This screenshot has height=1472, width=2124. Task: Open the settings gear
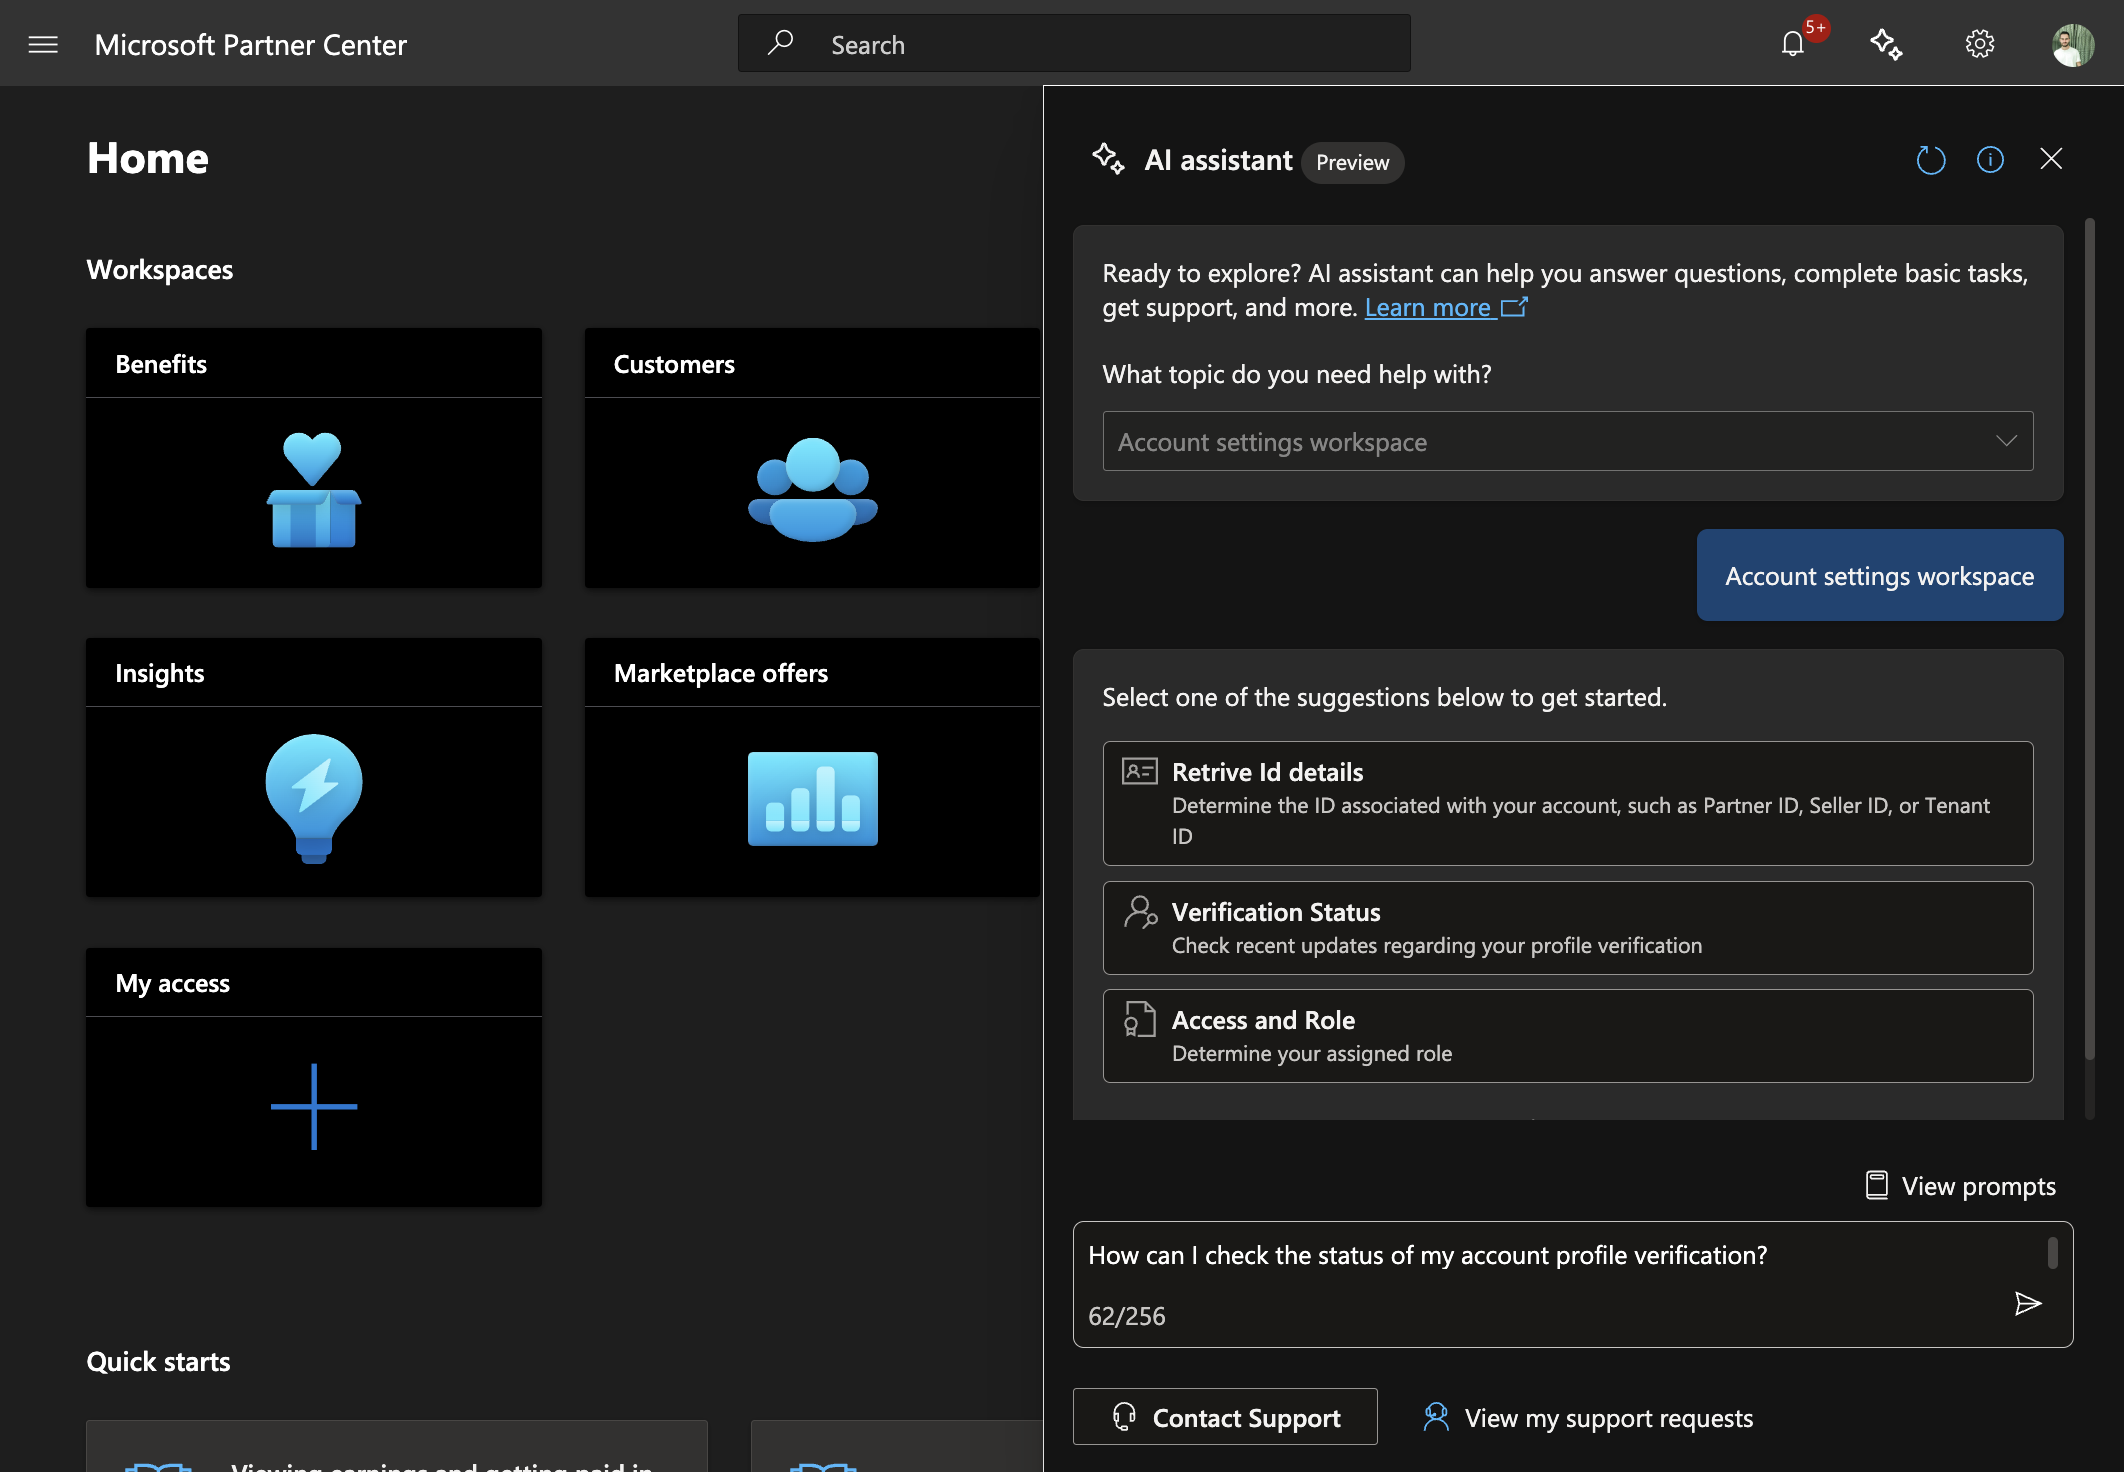[1980, 45]
